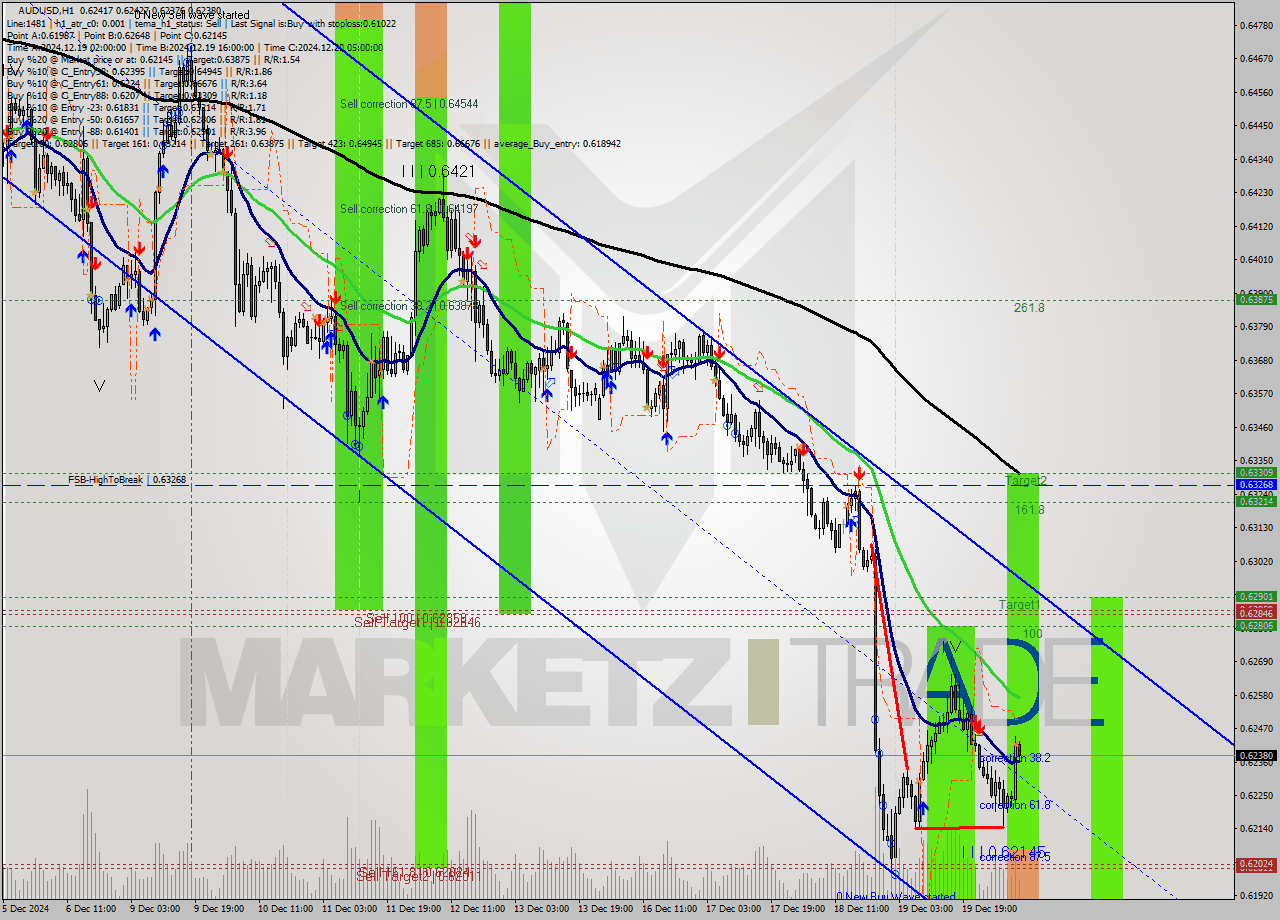Screen dimensions: 1280x920
Task: Select the green 0.63309 price tag
Action: point(1256,473)
